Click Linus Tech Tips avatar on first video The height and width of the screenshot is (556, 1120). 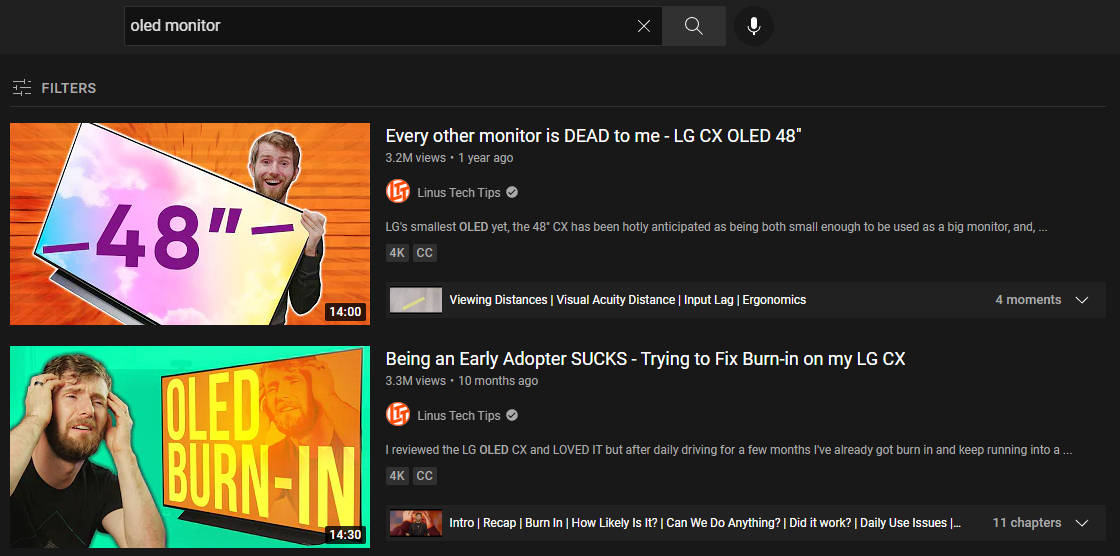coord(398,192)
